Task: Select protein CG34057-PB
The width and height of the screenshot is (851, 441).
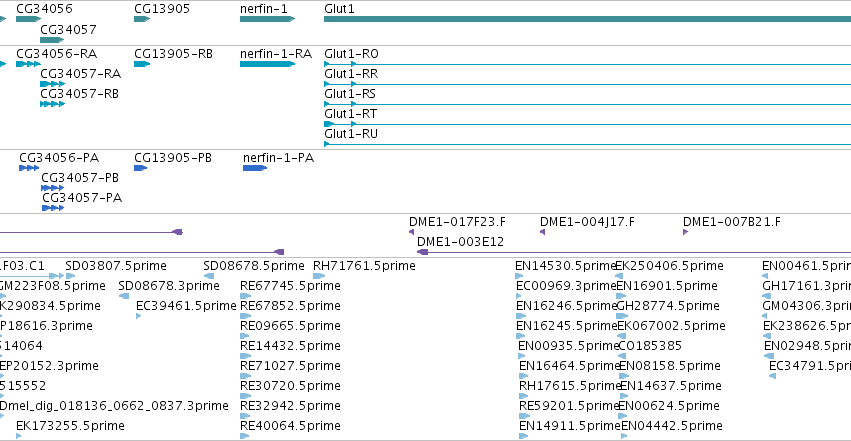Action: [x=80, y=178]
